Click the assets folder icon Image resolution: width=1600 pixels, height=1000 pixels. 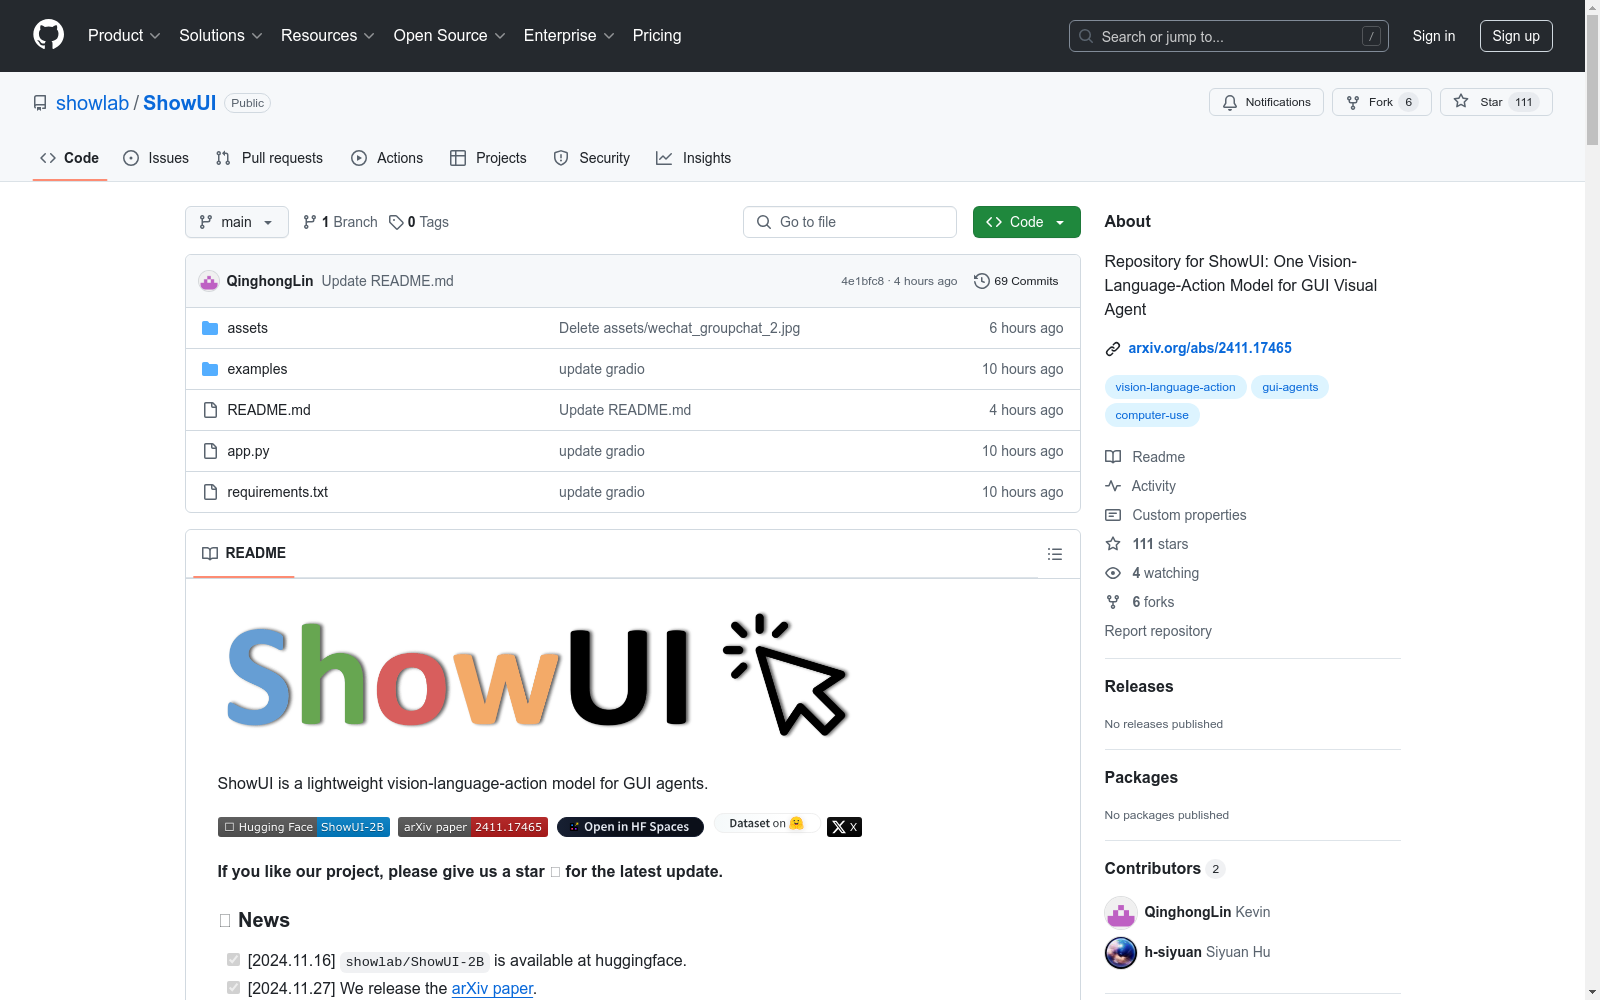pyautogui.click(x=210, y=328)
